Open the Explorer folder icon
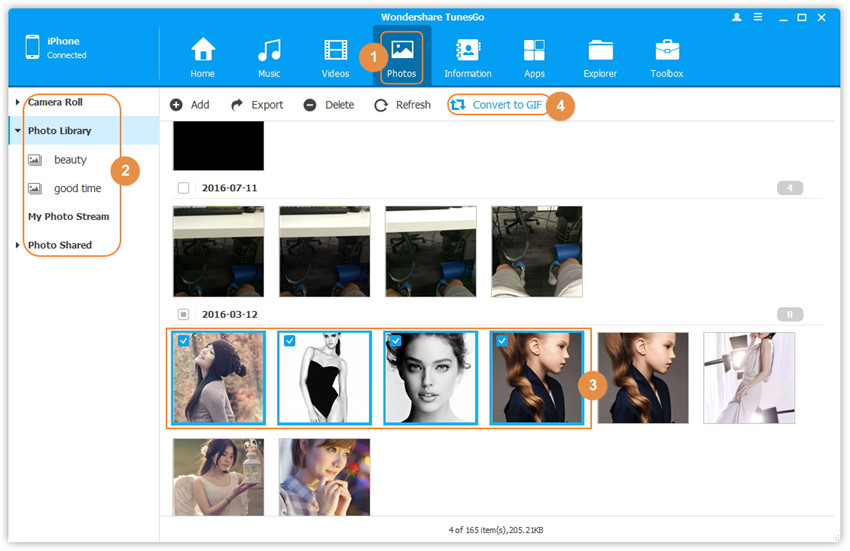Viewport: 850px width, 551px height. point(601,51)
